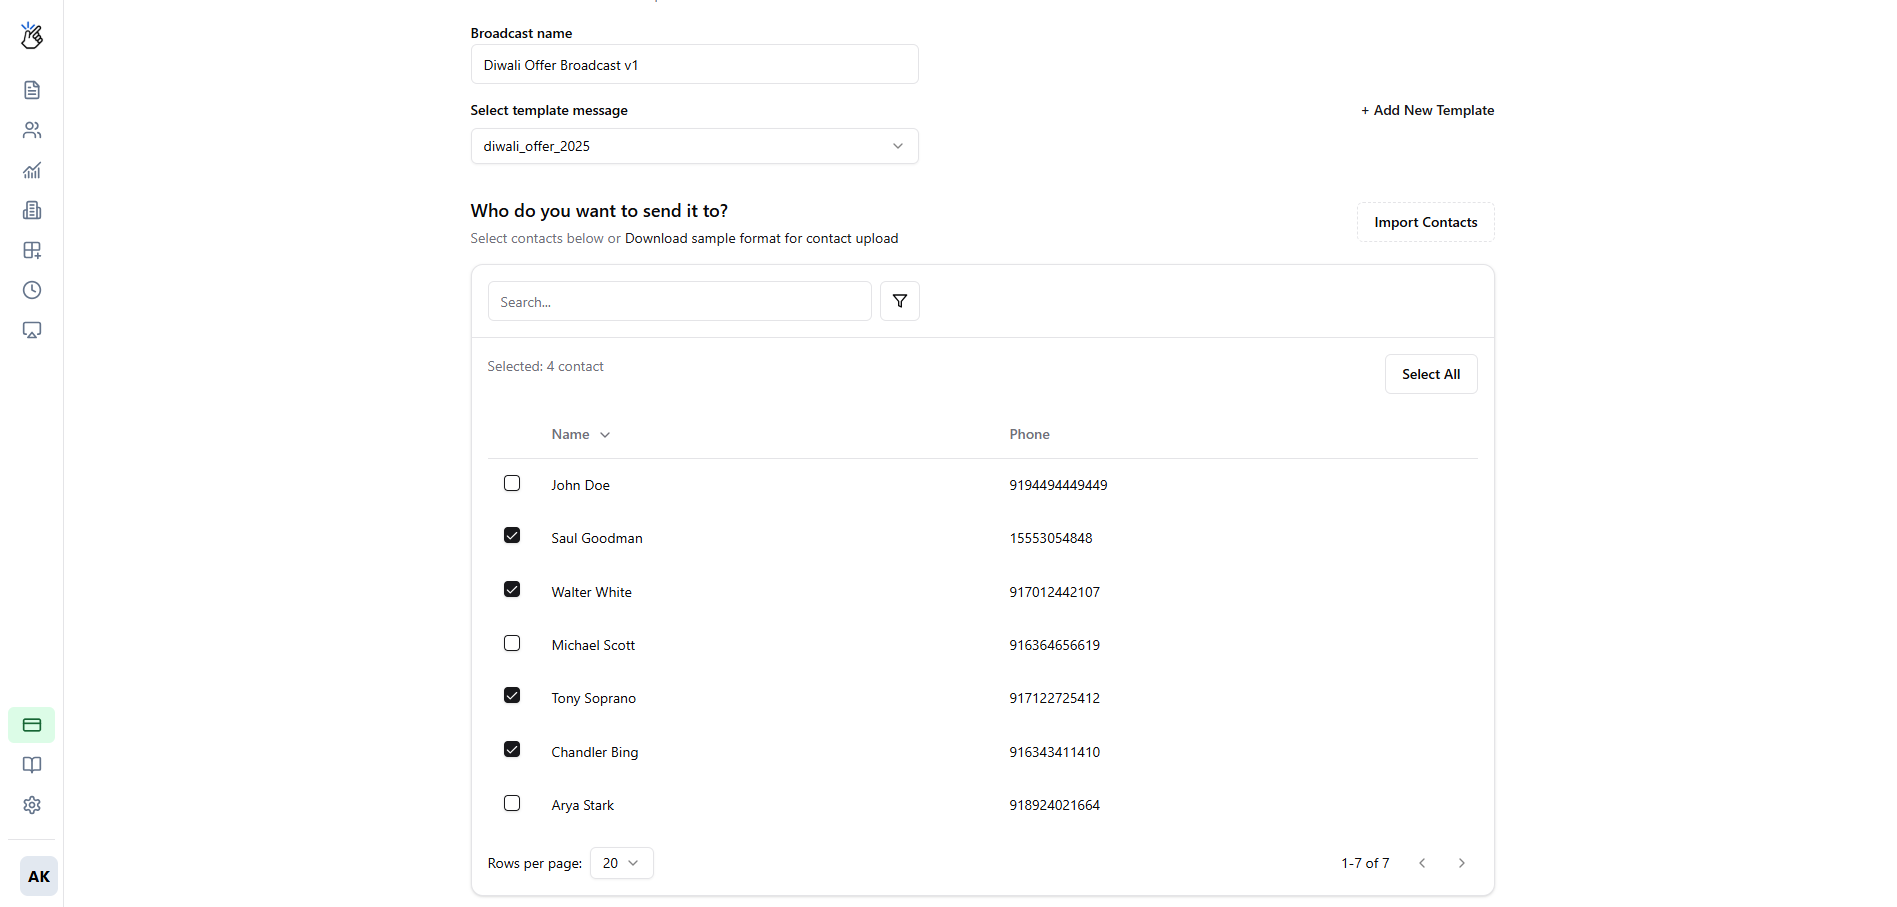
Task: Check the checkbox for Arya Stark
Action: [511, 802]
